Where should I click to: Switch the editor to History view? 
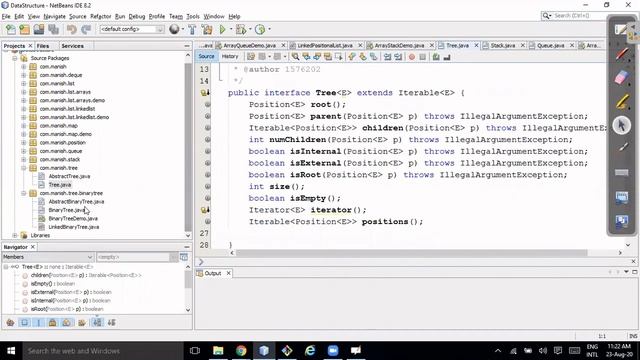tap(230, 57)
